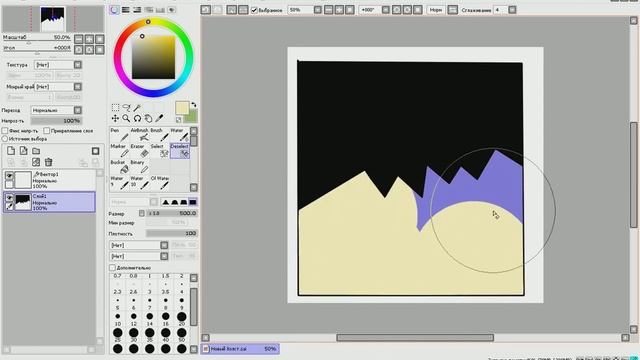This screenshot has width=640, height=360.
Task: Click the canvas horizontal scrollbar
Action: (415, 338)
